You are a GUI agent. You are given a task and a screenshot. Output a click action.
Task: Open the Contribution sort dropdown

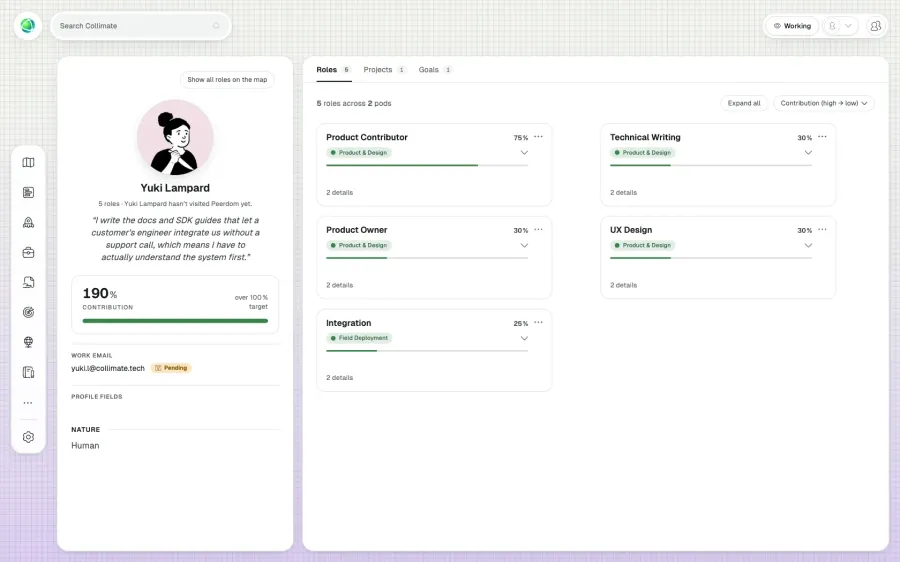pos(824,103)
